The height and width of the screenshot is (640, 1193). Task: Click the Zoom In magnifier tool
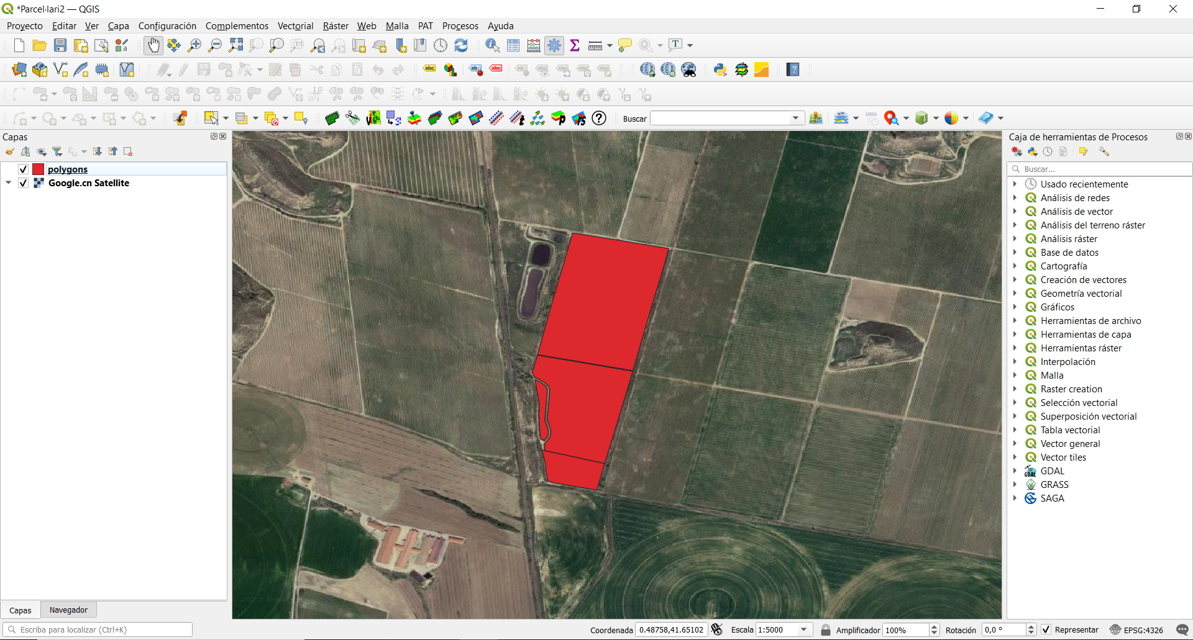click(x=194, y=46)
